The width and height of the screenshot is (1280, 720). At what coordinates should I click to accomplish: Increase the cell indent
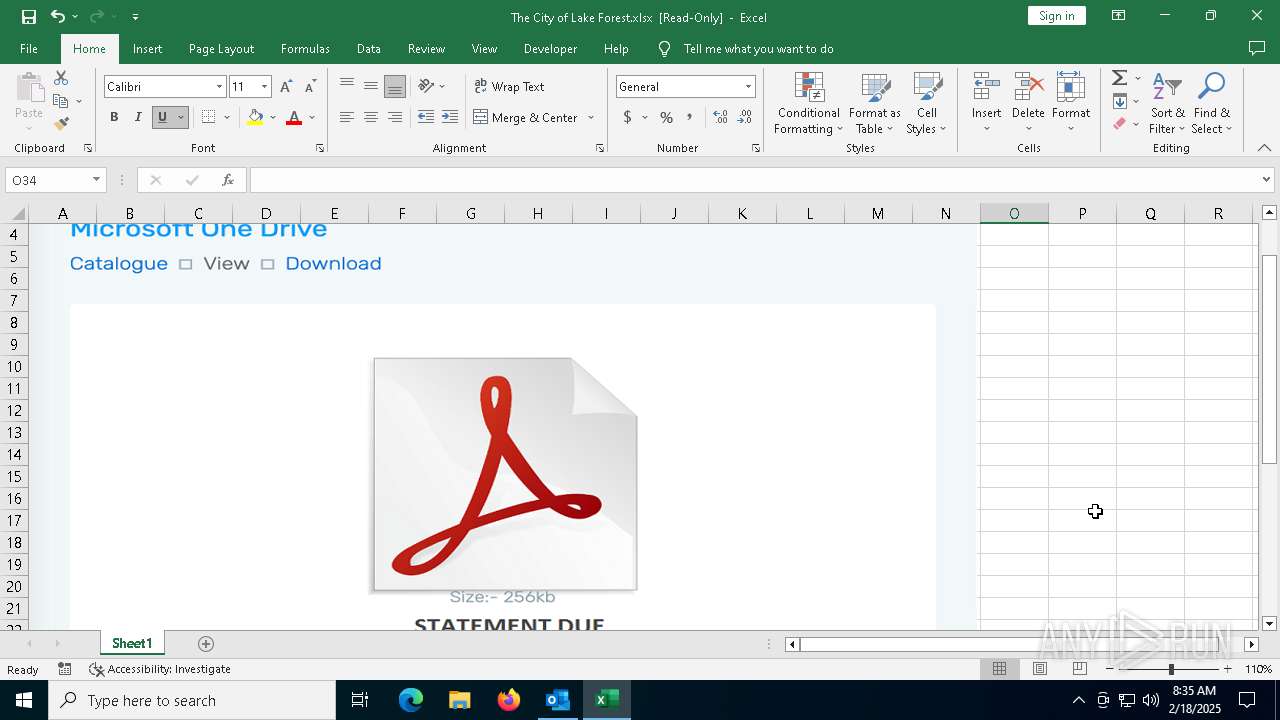click(x=450, y=117)
